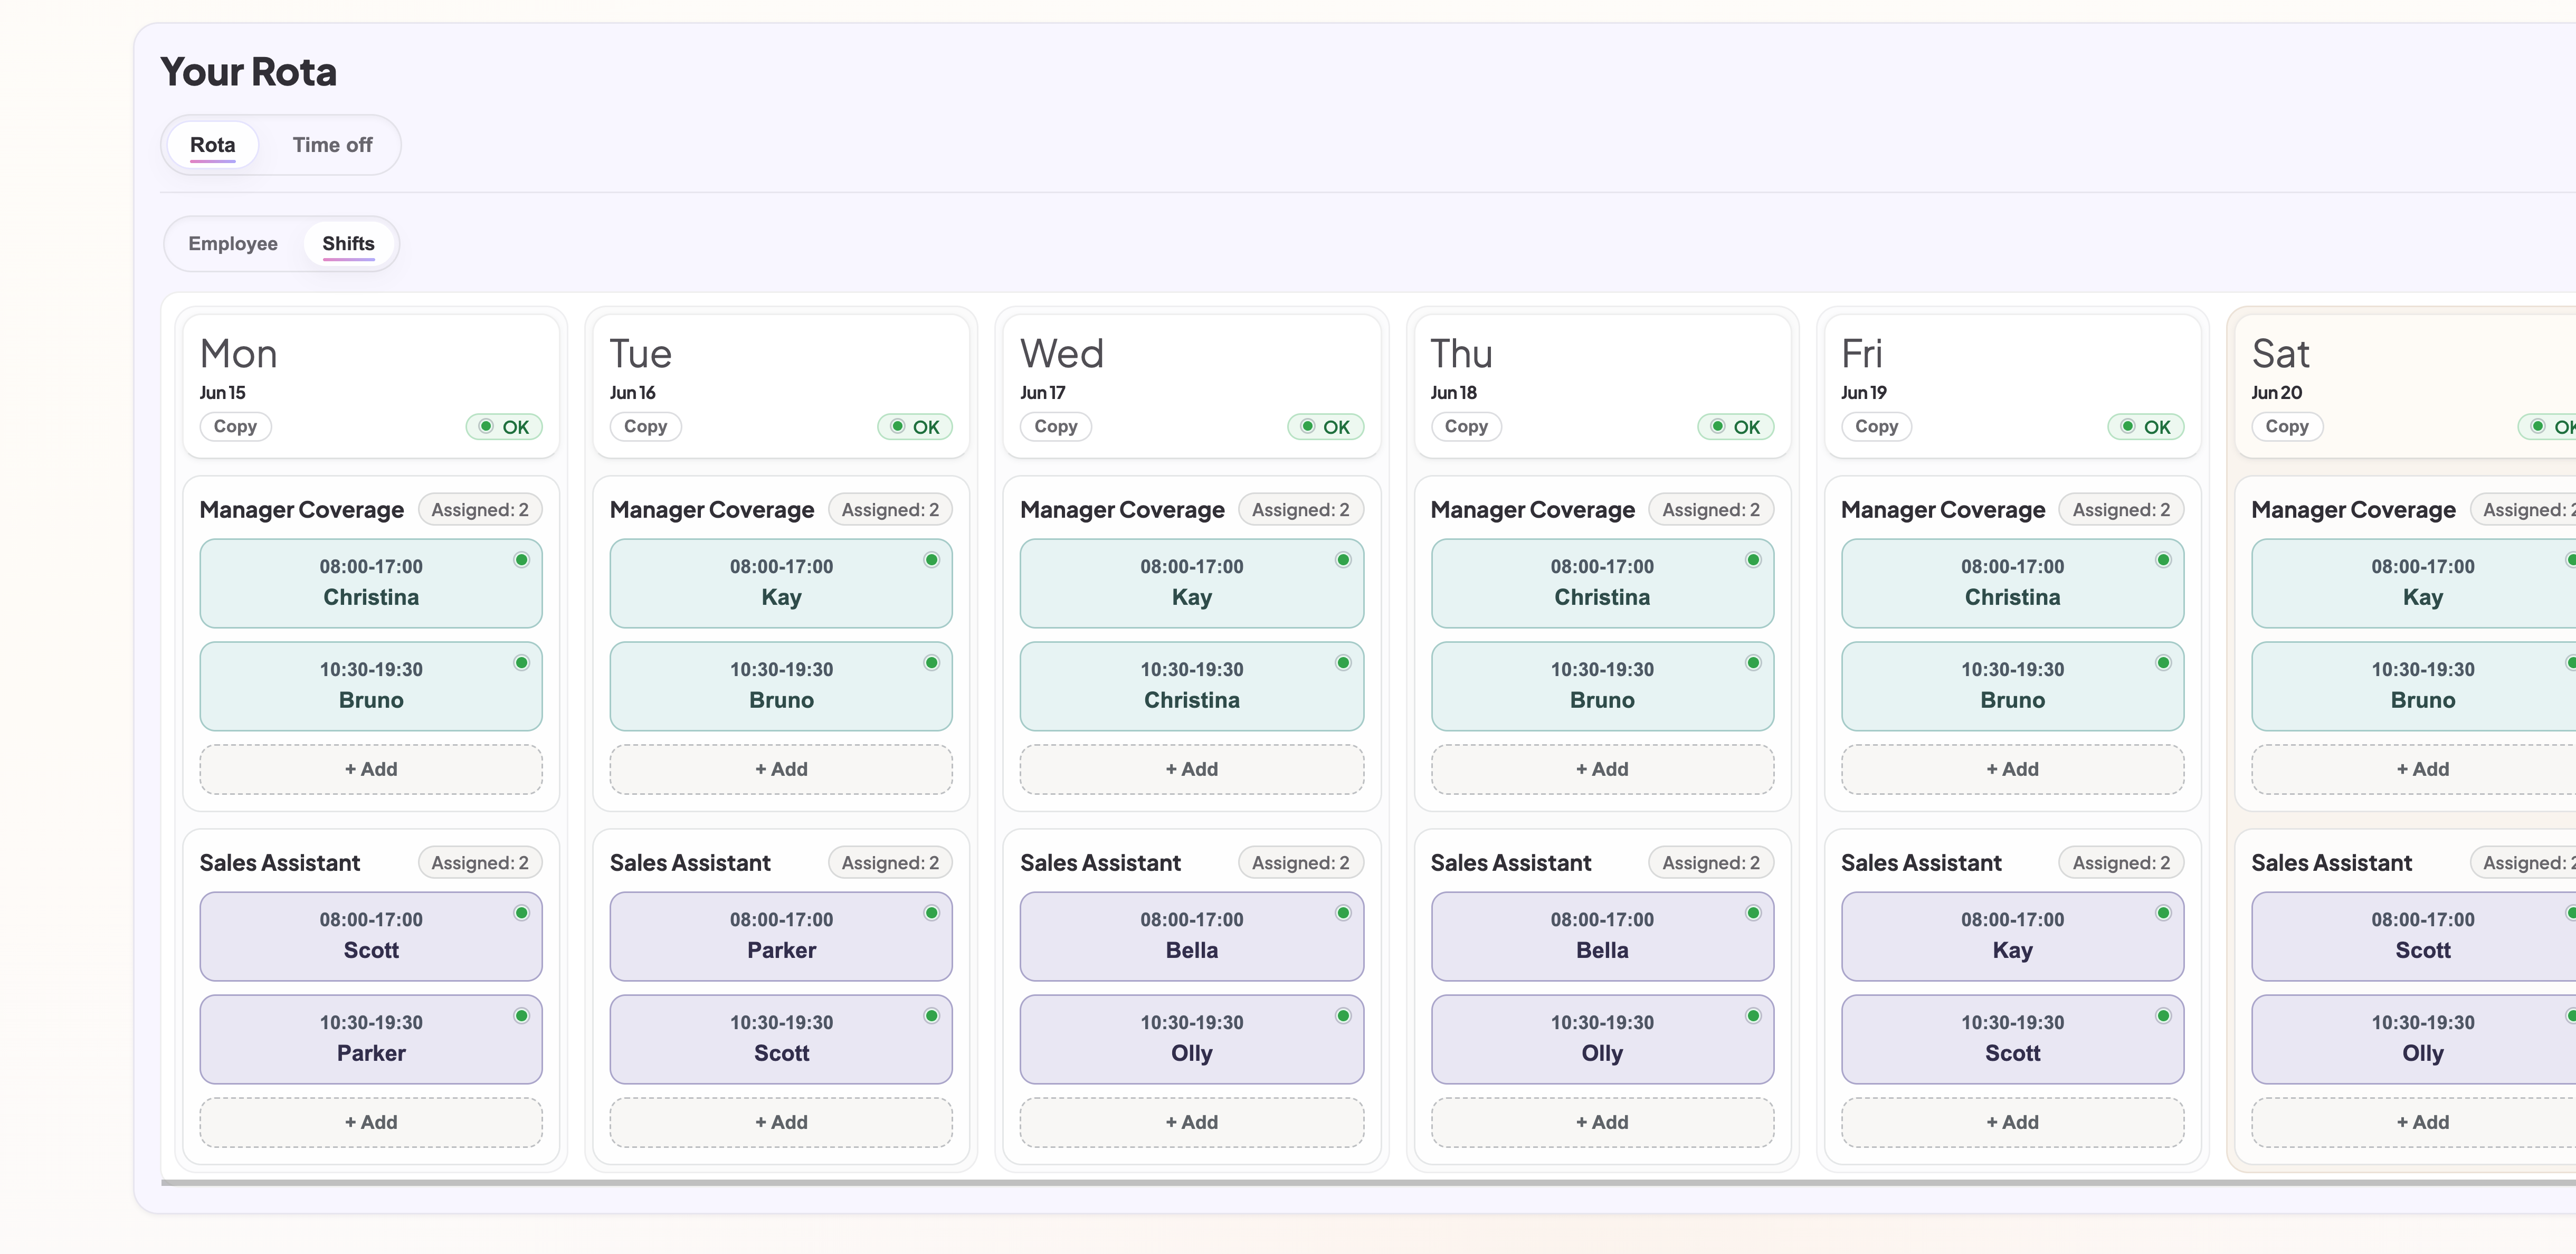The image size is (2576, 1254).
Task: Add a Sales Assistant shift on Monday
Action: click(371, 1122)
